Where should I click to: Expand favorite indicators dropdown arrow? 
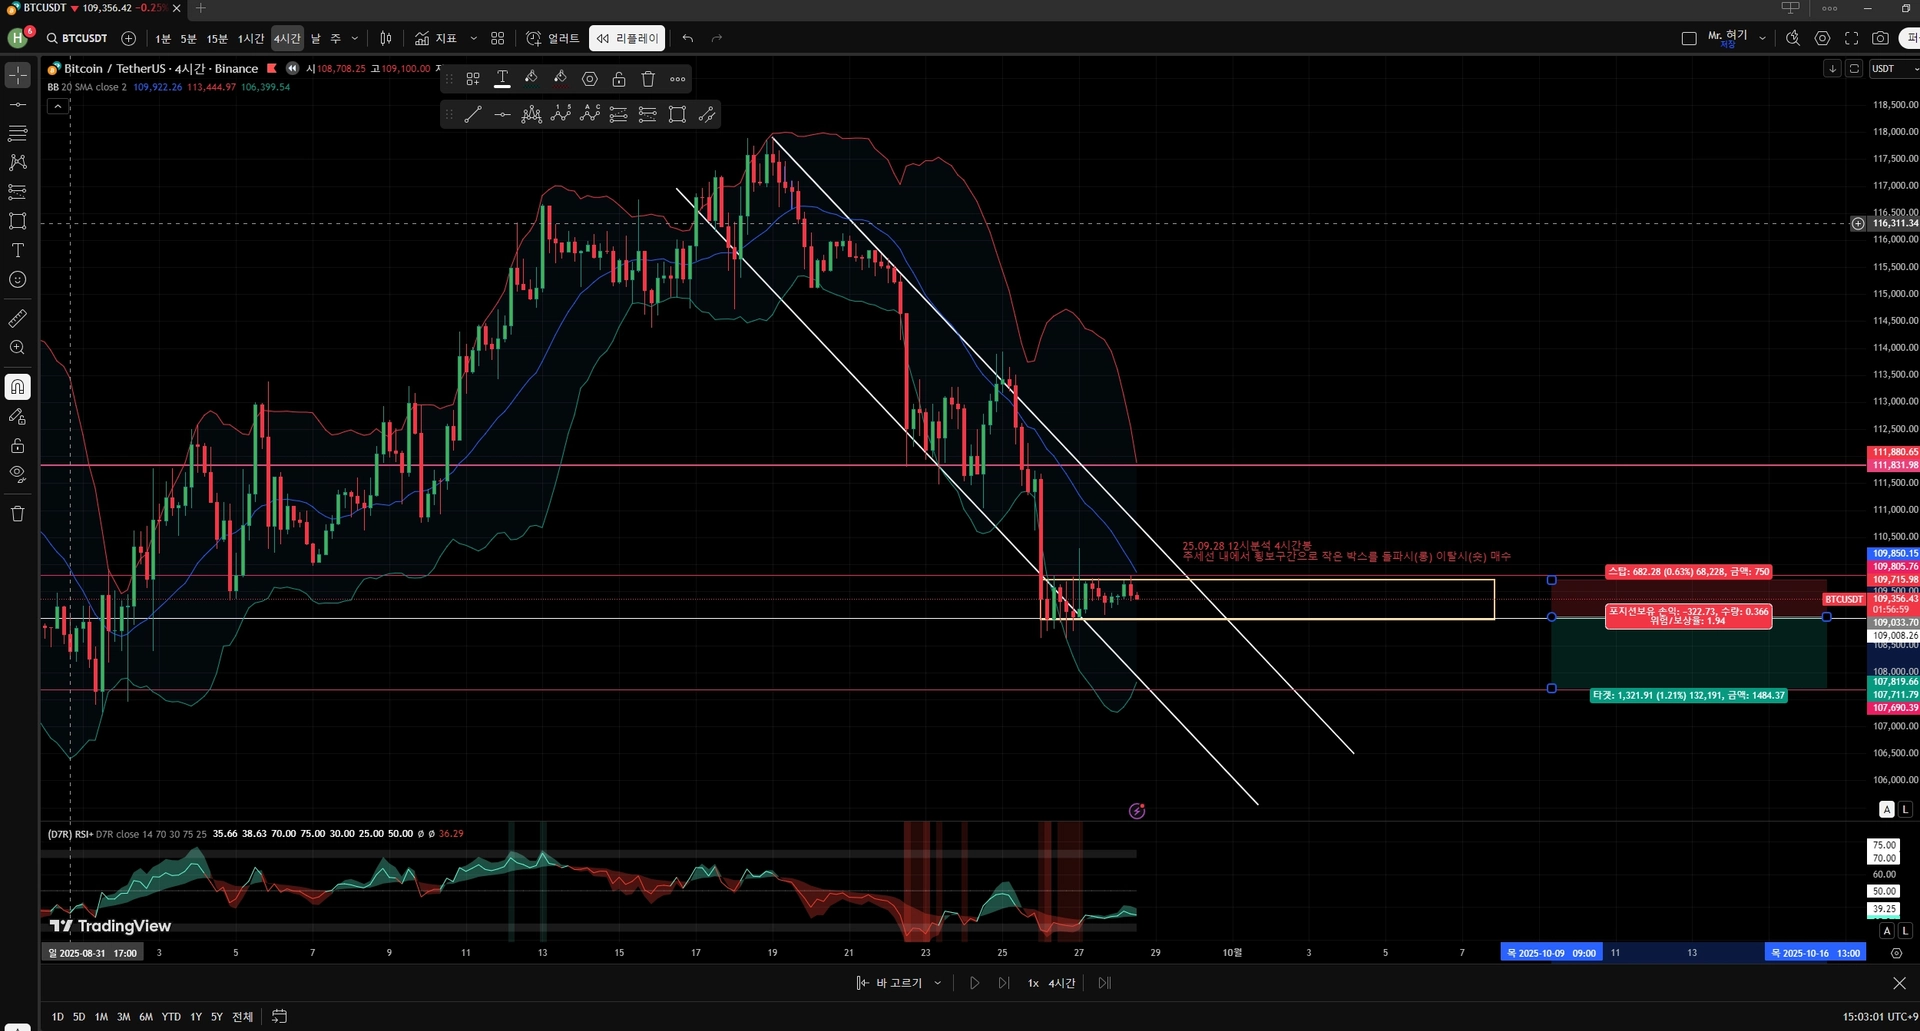473,38
